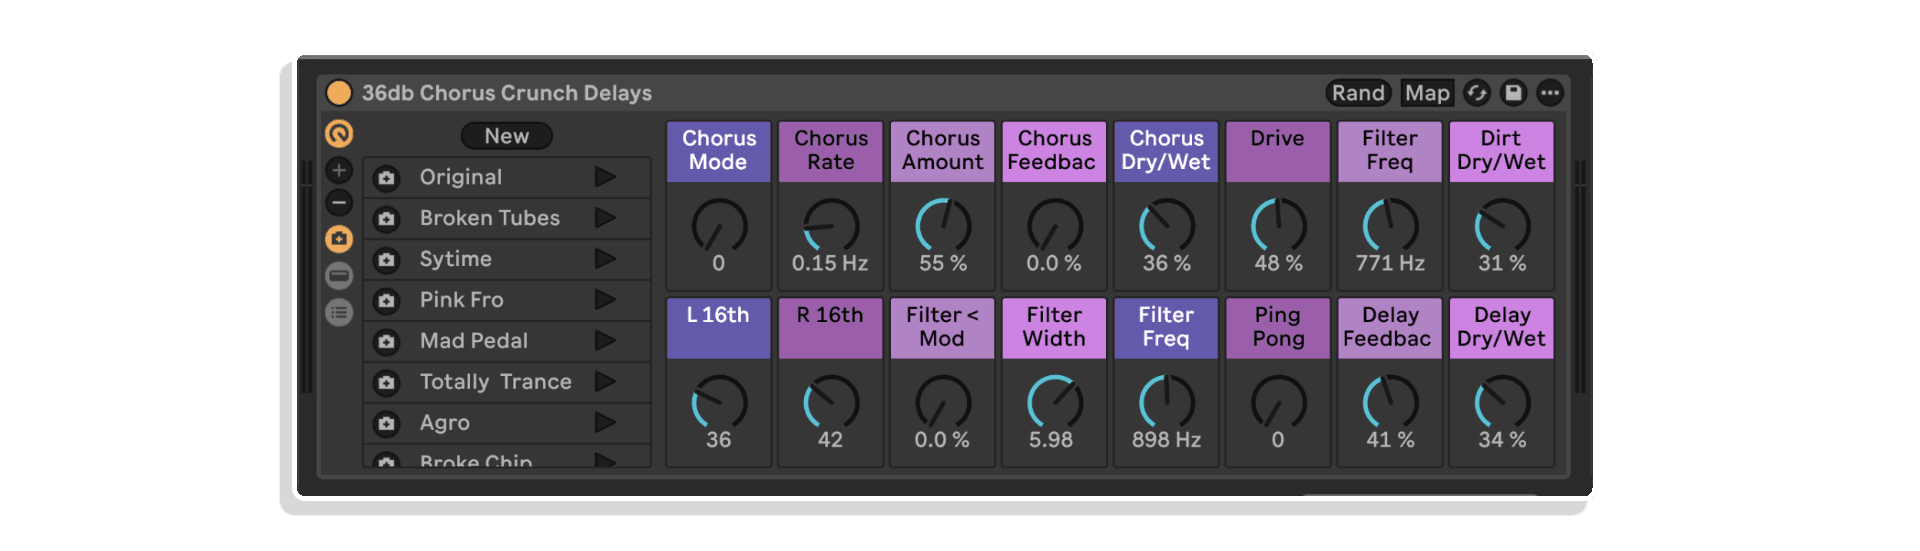The width and height of the screenshot is (1920, 551).
Task: Launch the Totally Trance variation arrow
Action: click(x=605, y=382)
